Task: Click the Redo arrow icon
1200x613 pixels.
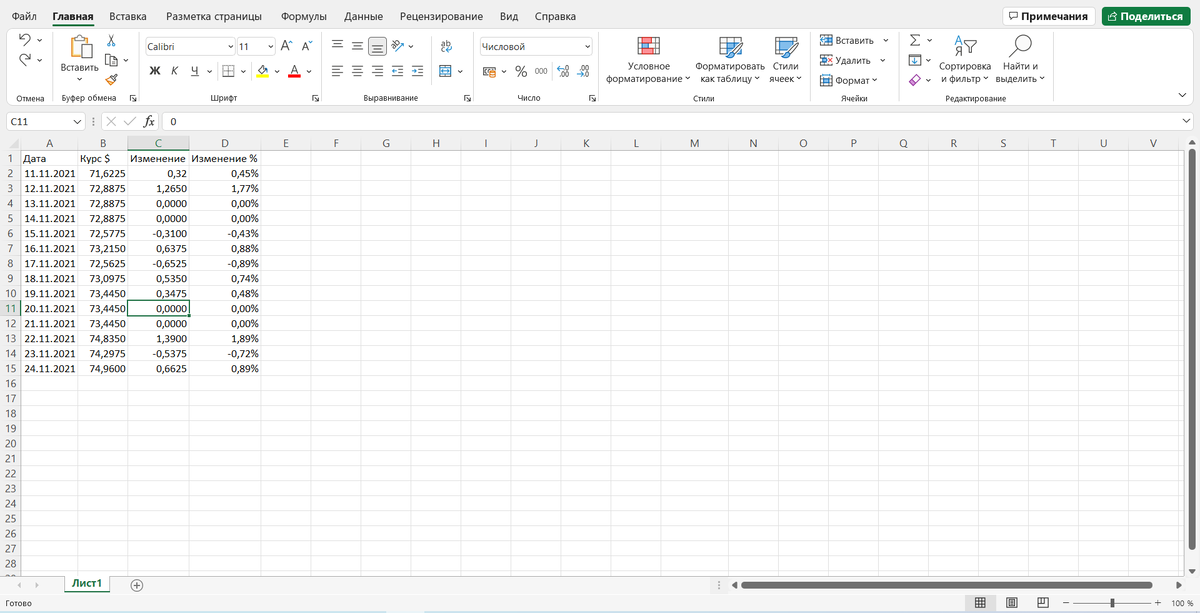Action: click(x=25, y=60)
